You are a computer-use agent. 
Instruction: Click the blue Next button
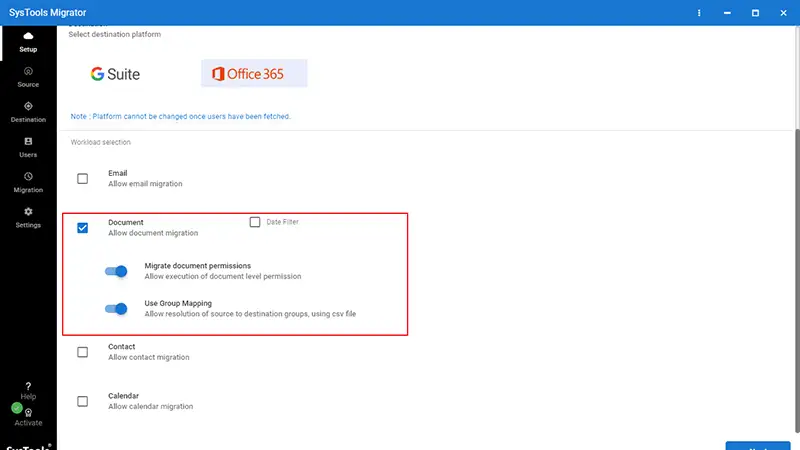(x=758, y=446)
